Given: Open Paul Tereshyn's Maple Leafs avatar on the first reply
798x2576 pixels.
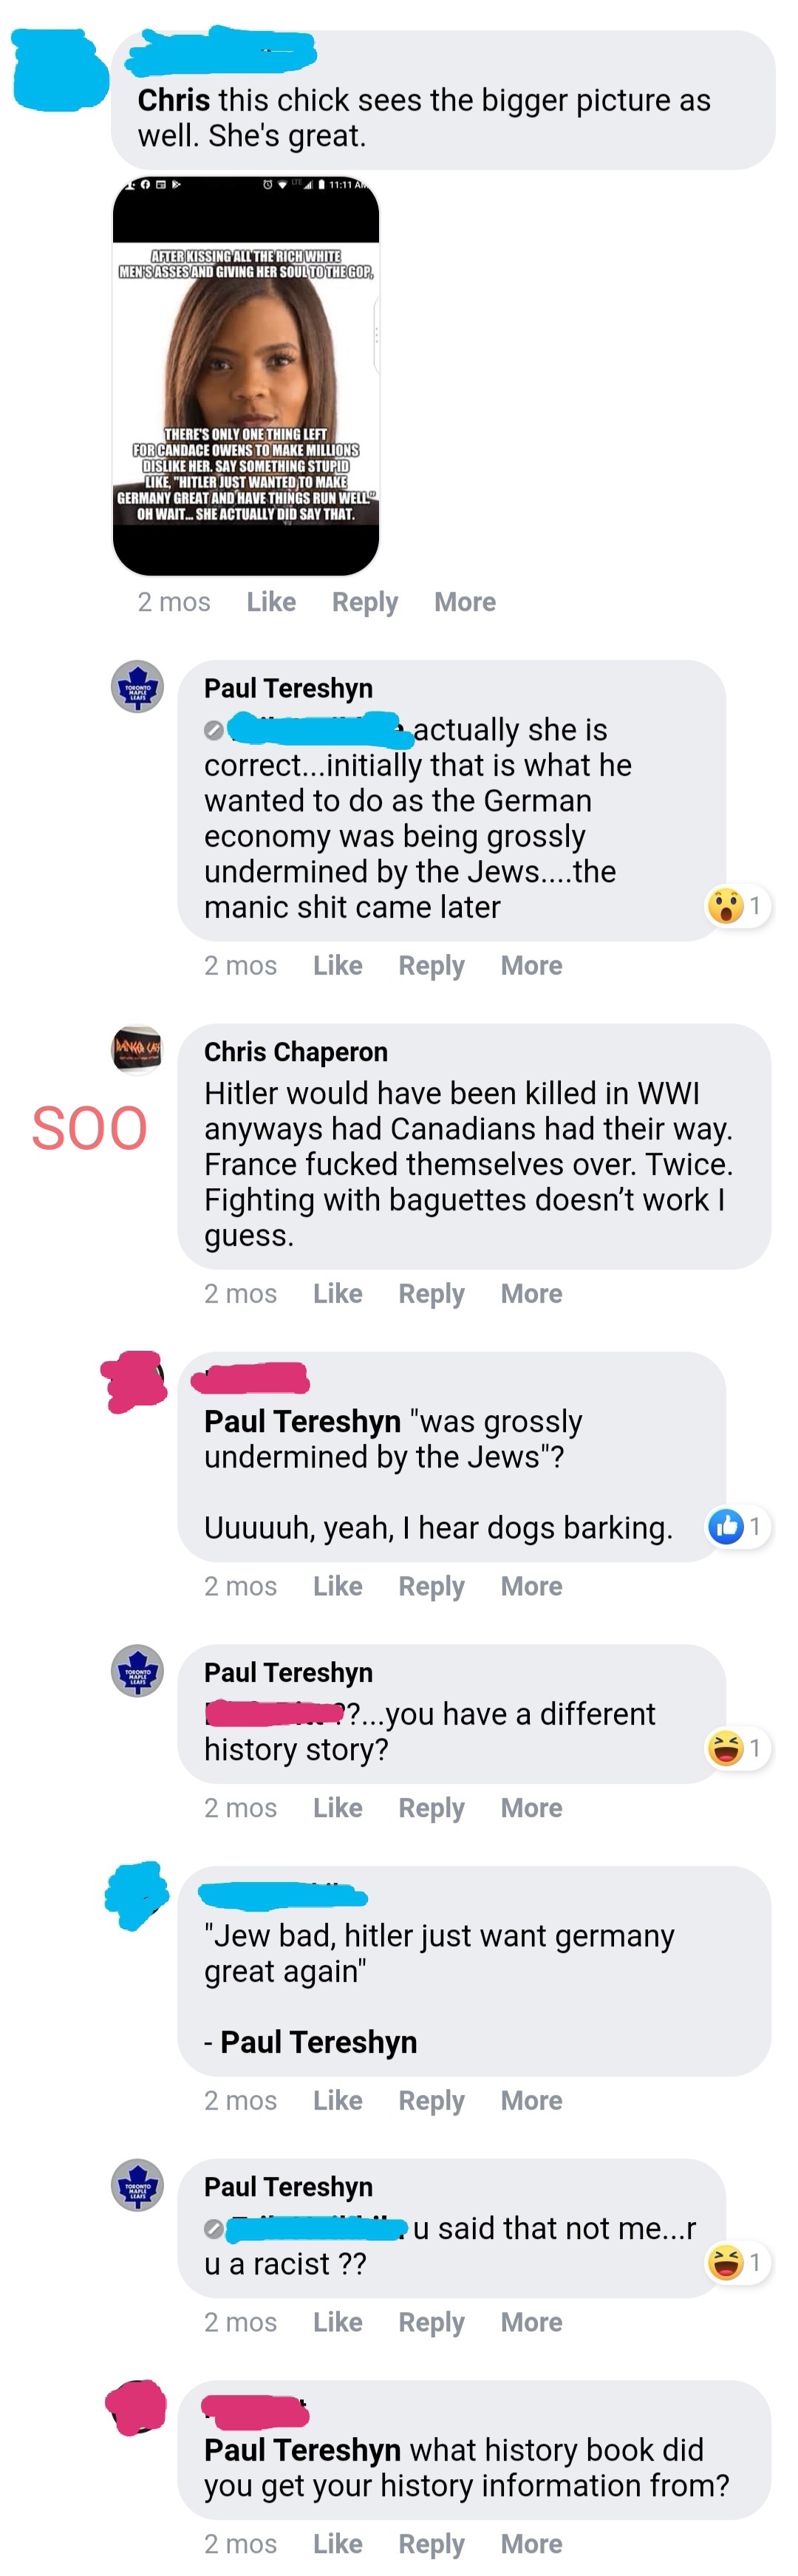Looking at the screenshot, I should point(137,687).
